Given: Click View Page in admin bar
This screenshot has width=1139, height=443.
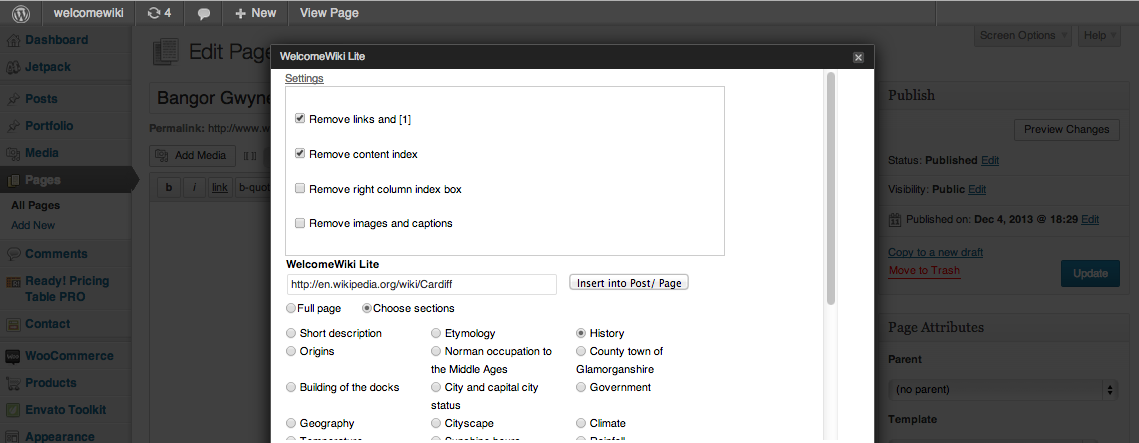Looking at the screenshot, I should [x=329, y=12].
